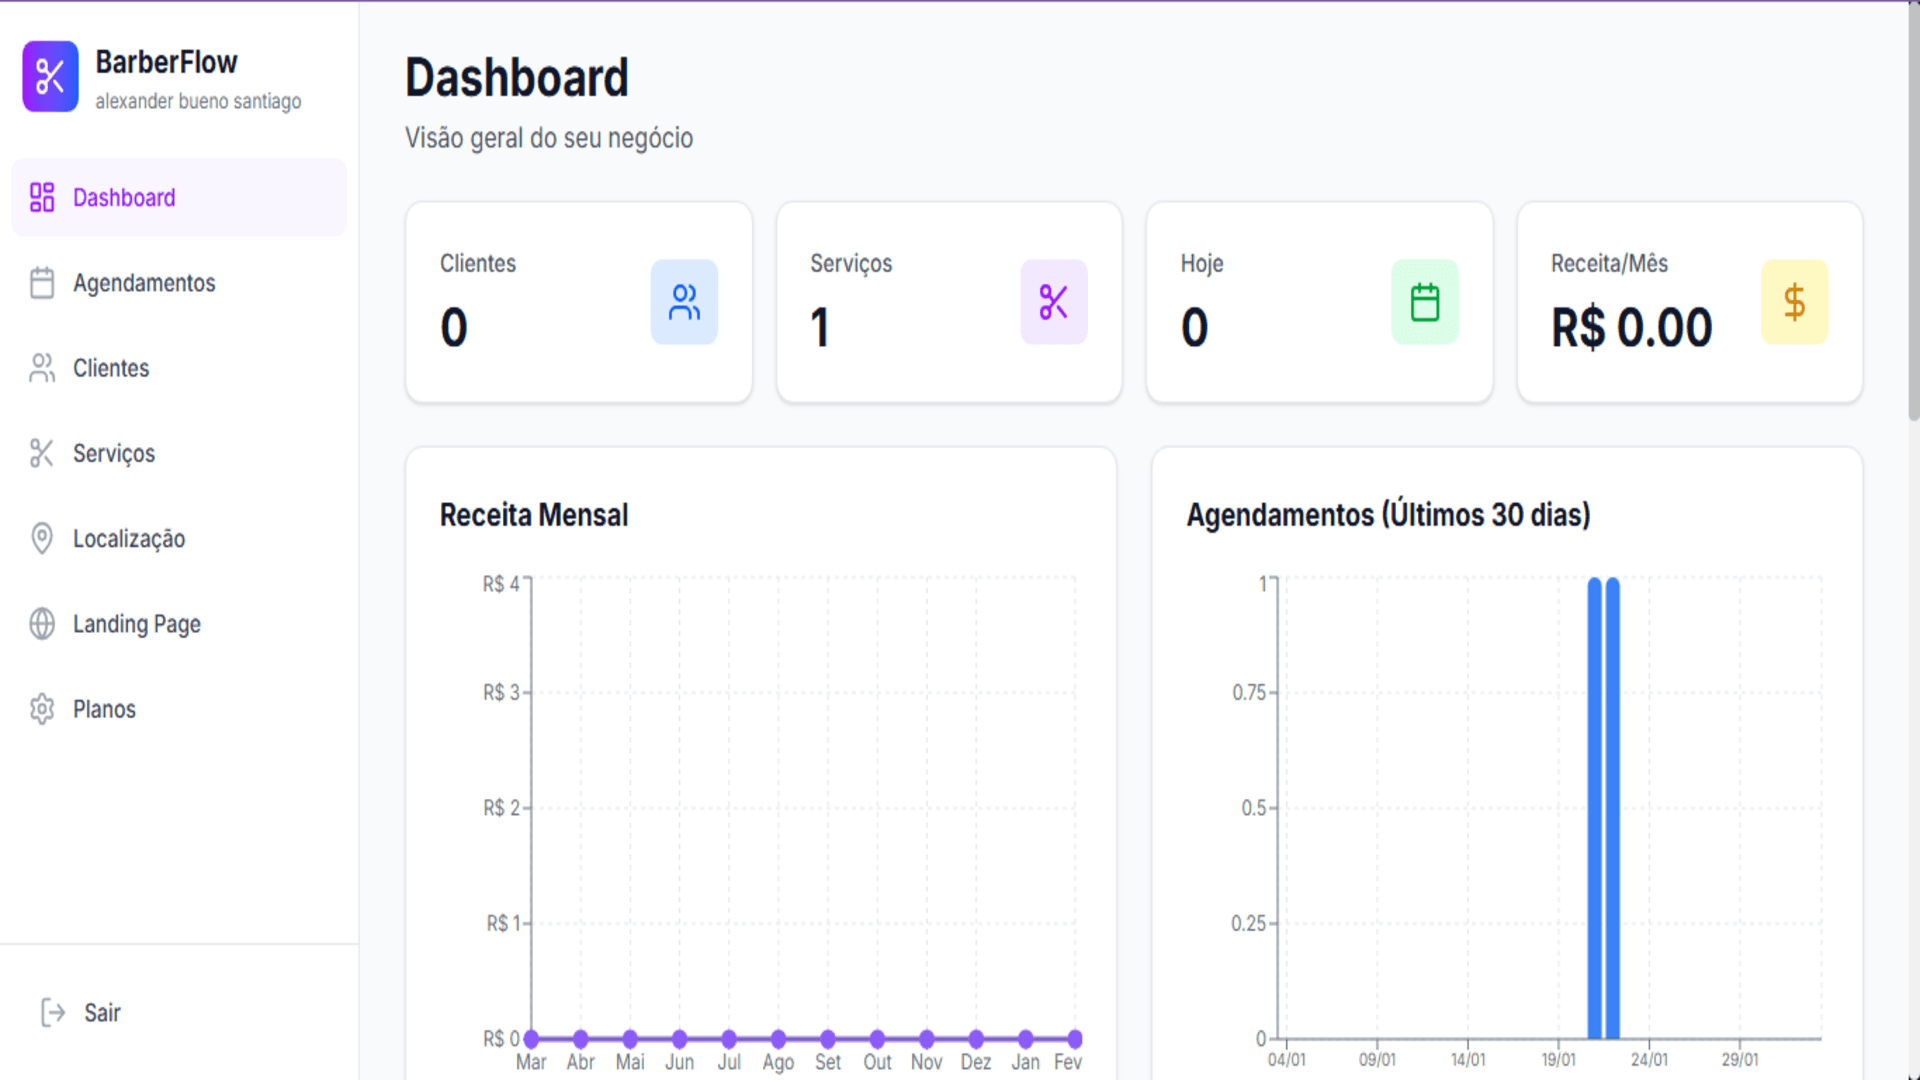Click the BarberFlow scissors logo icon
Screen dimensions: 1920x1080
click(x=50, y=76)
